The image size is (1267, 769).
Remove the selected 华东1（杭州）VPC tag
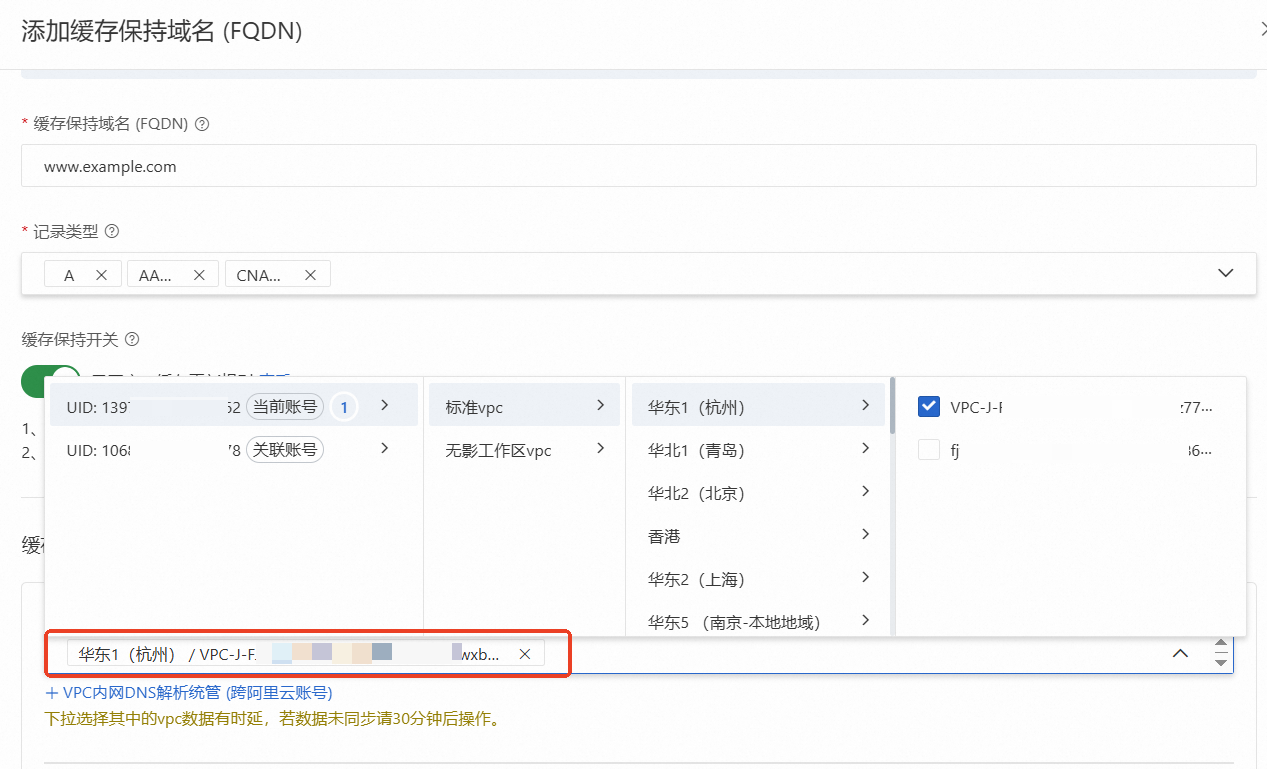point(524,654)
